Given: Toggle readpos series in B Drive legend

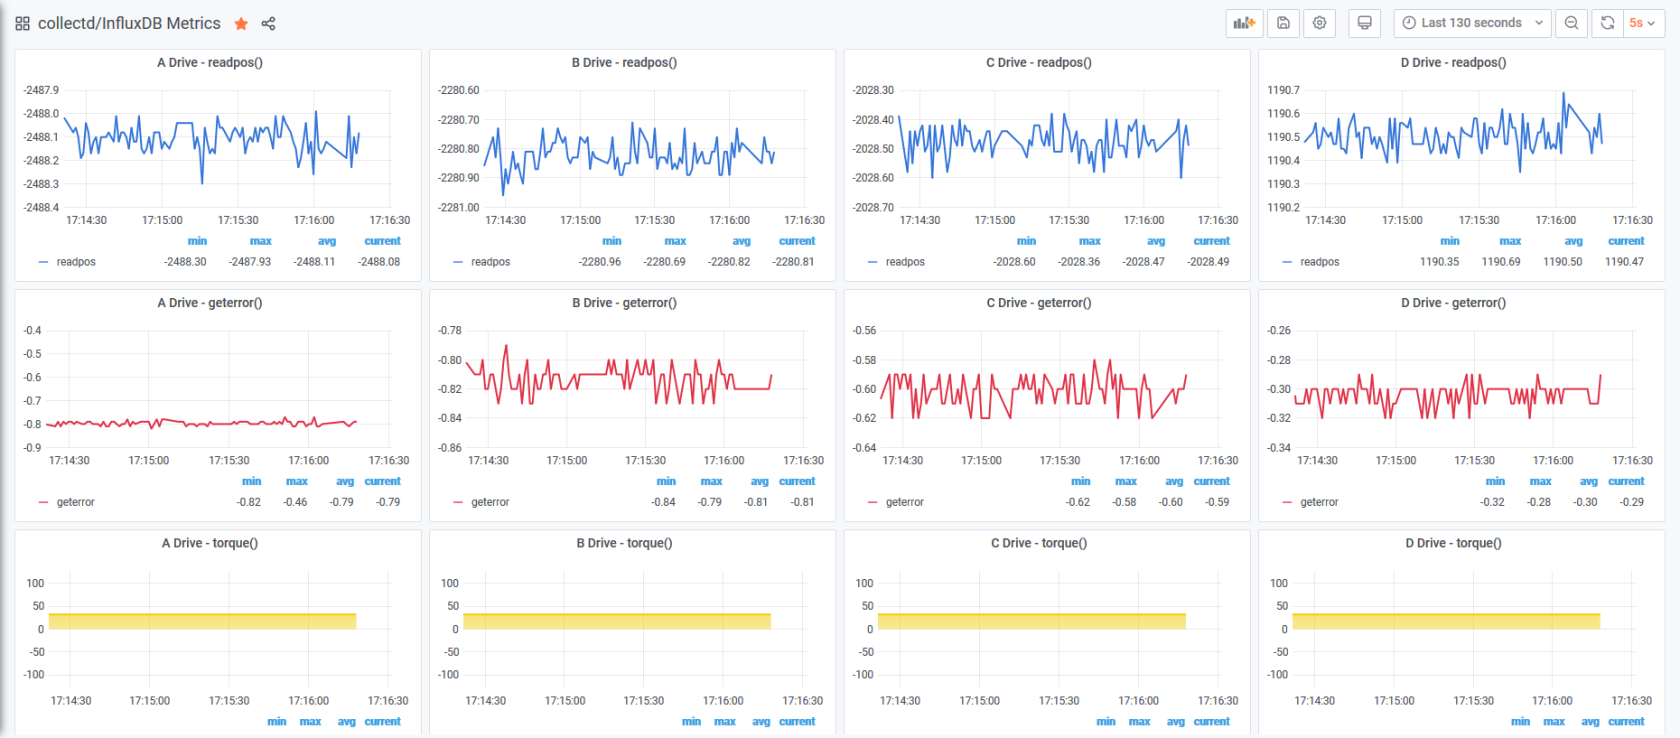Looking at the screenshot, I should (490, 262).
